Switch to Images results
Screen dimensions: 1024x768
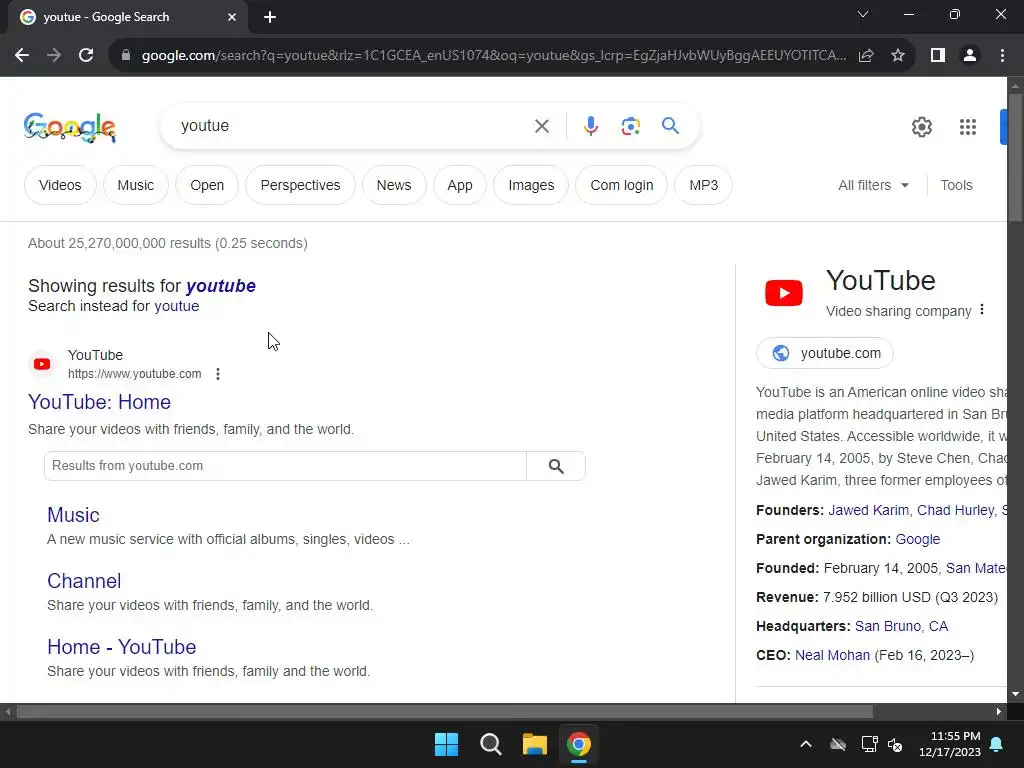coord(531,185)
